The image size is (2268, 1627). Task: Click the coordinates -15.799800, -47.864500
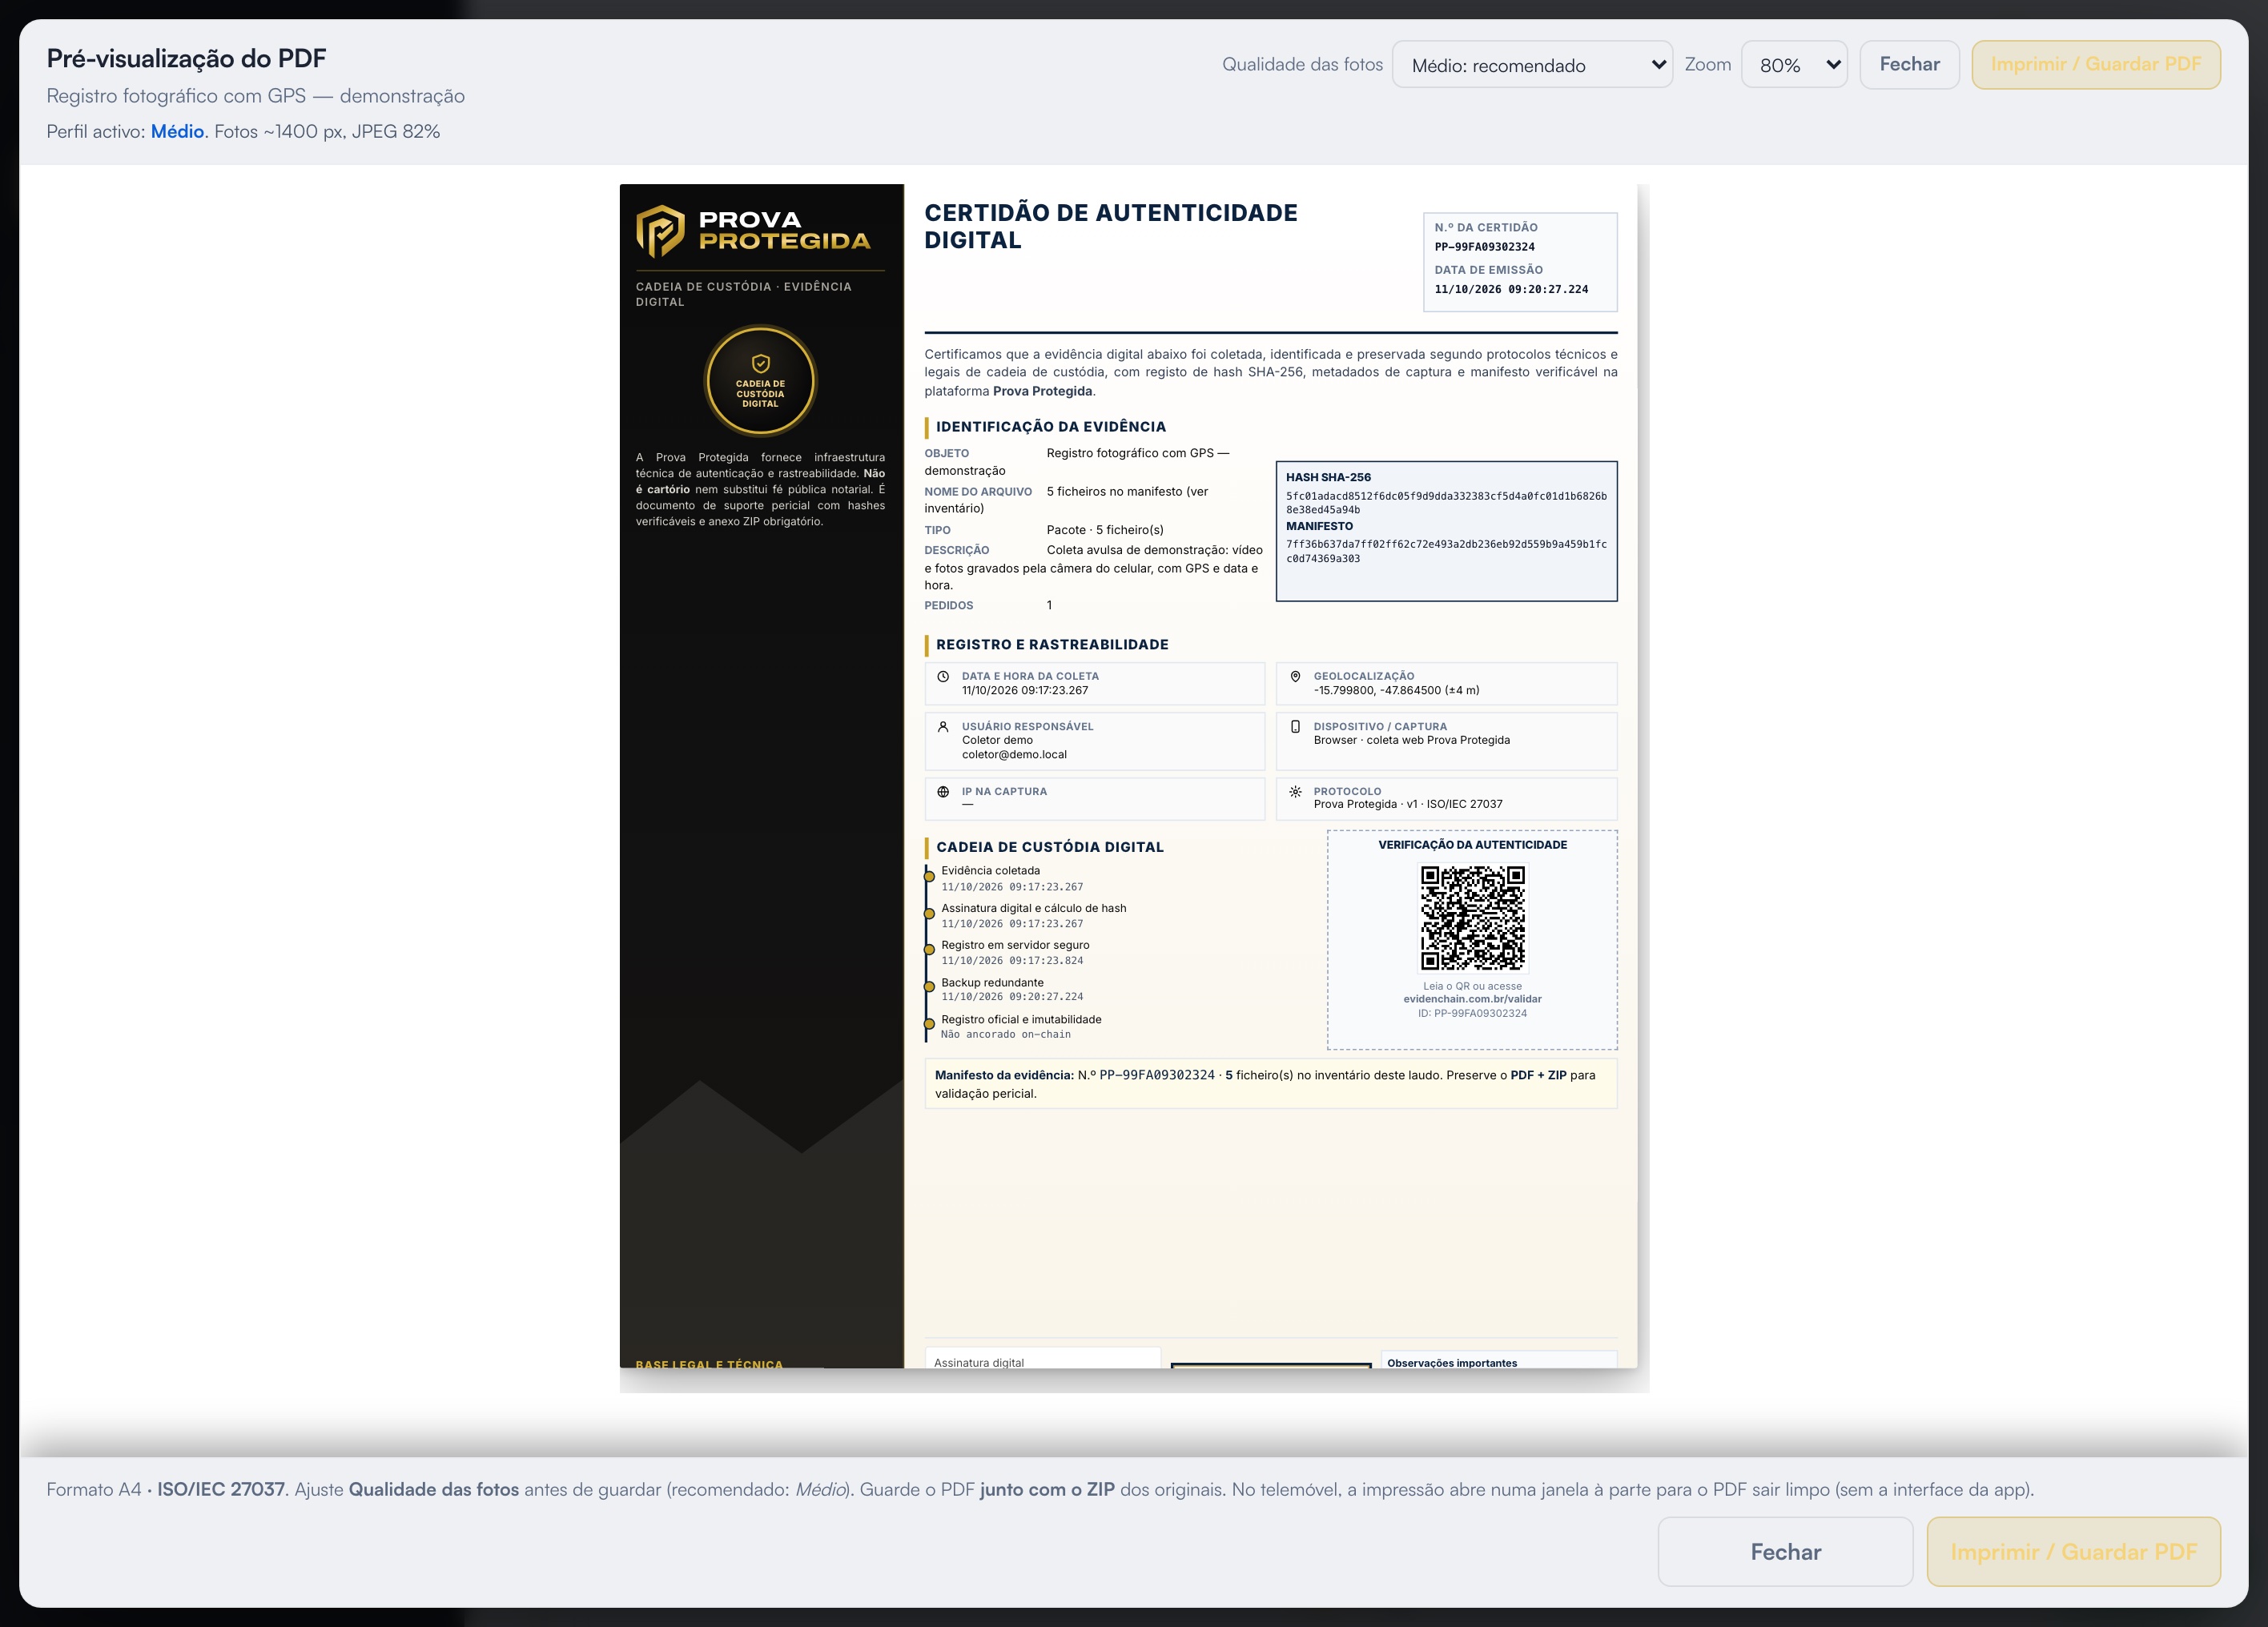(x=1396, y=691)
